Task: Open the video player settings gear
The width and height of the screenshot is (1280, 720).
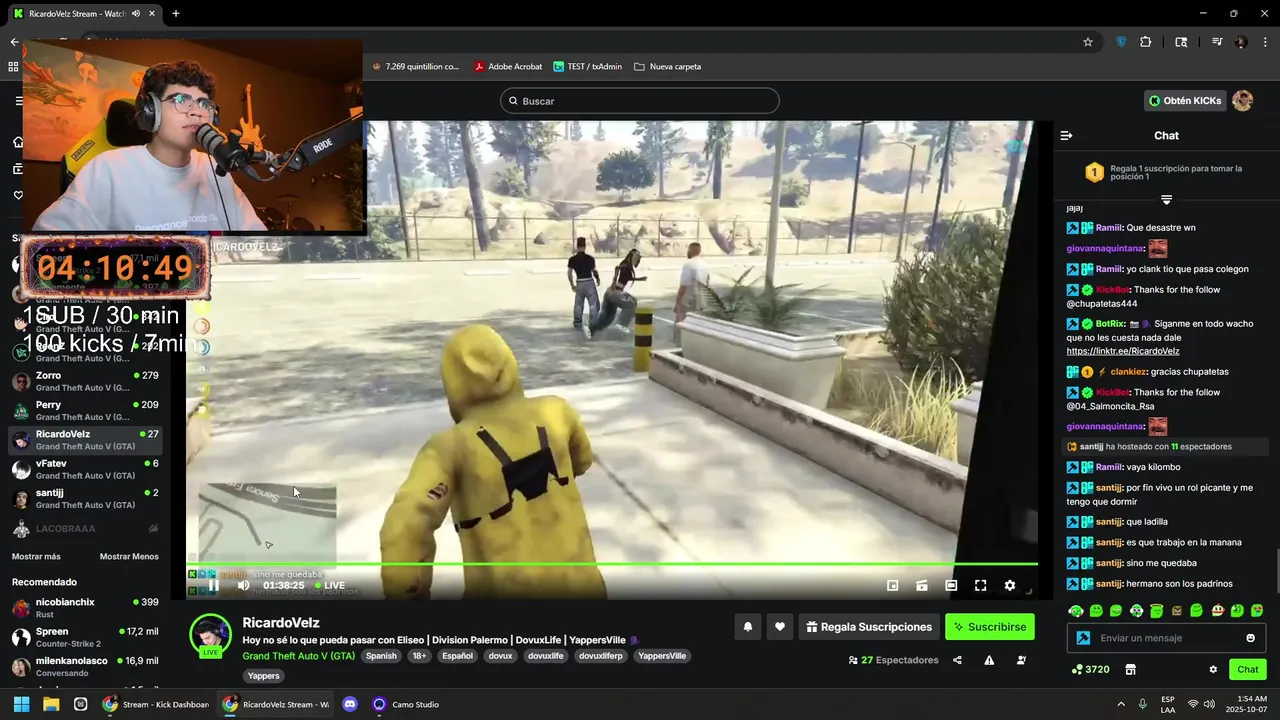Action: 1010,586
